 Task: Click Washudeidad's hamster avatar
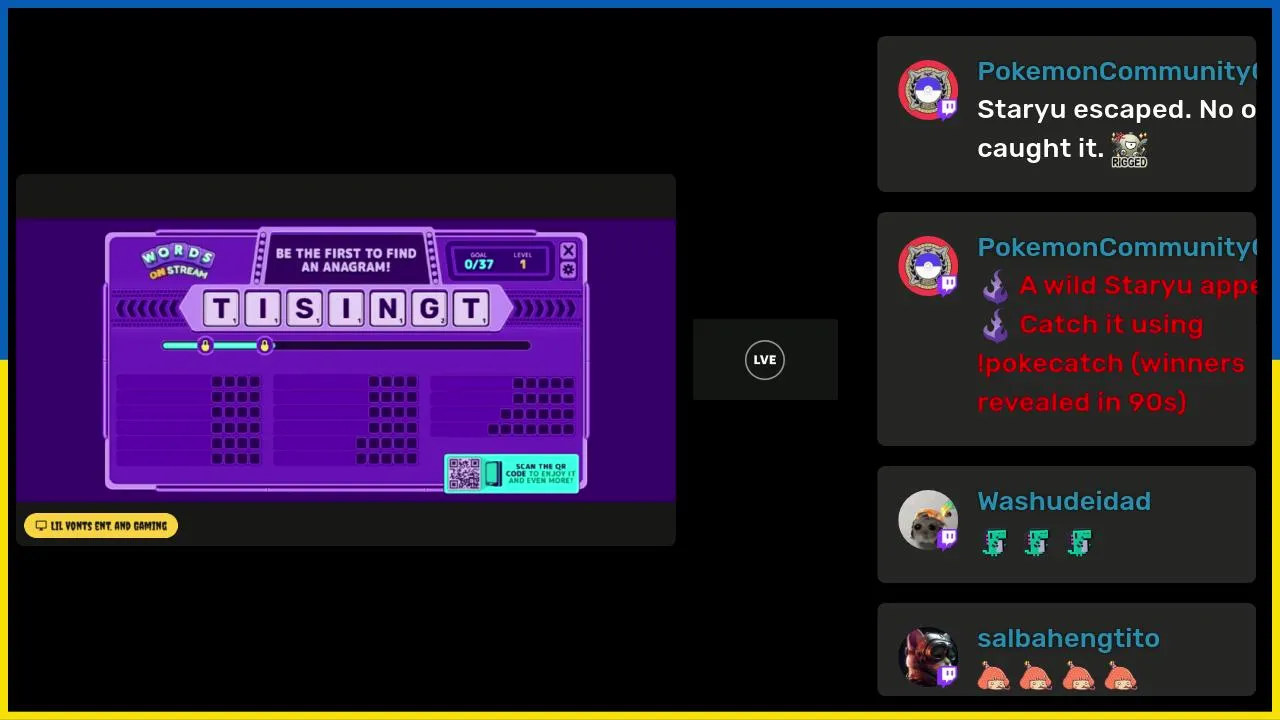pyautogui.click(x=928, y=520)
